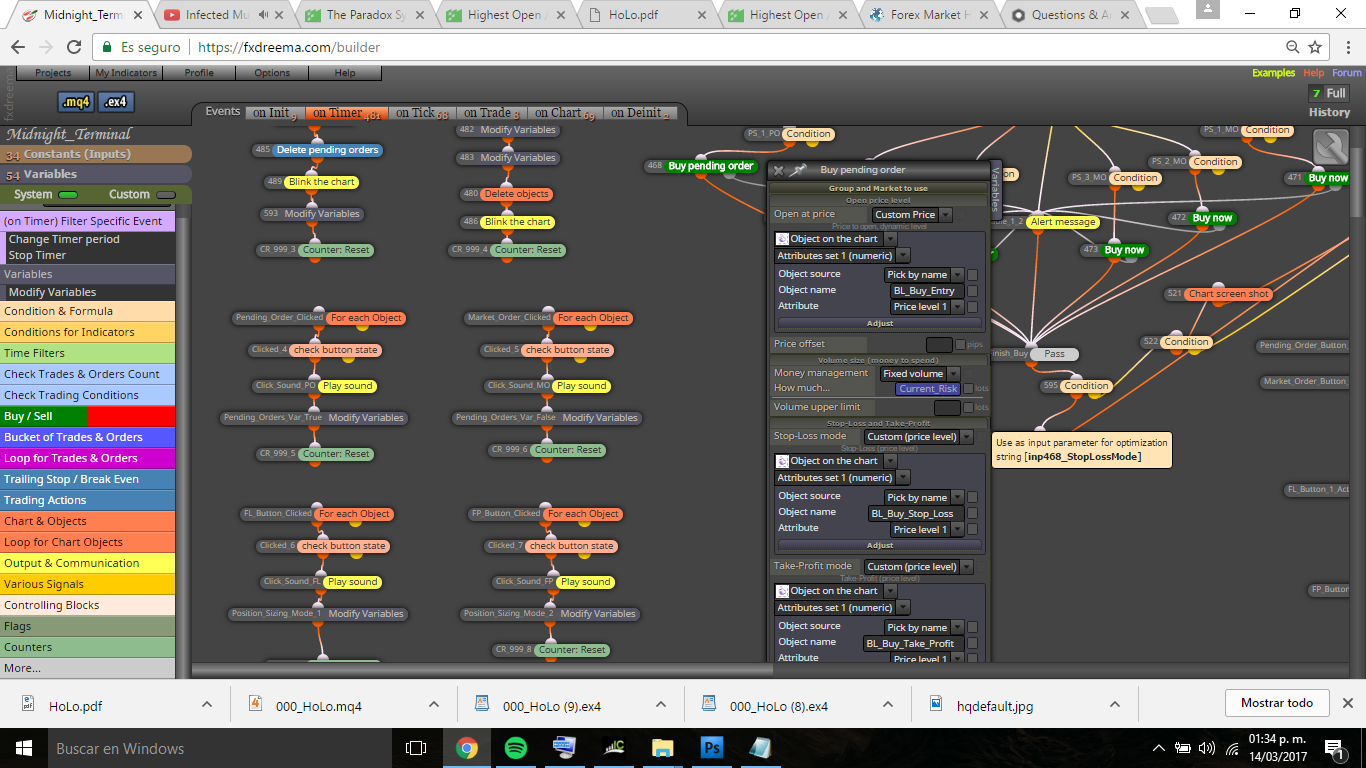Image resolution: width=1366 pixels, height=768 pixels.
Task: Launch Photoshop from the Windows taskbar
Action: coord(712,748)
